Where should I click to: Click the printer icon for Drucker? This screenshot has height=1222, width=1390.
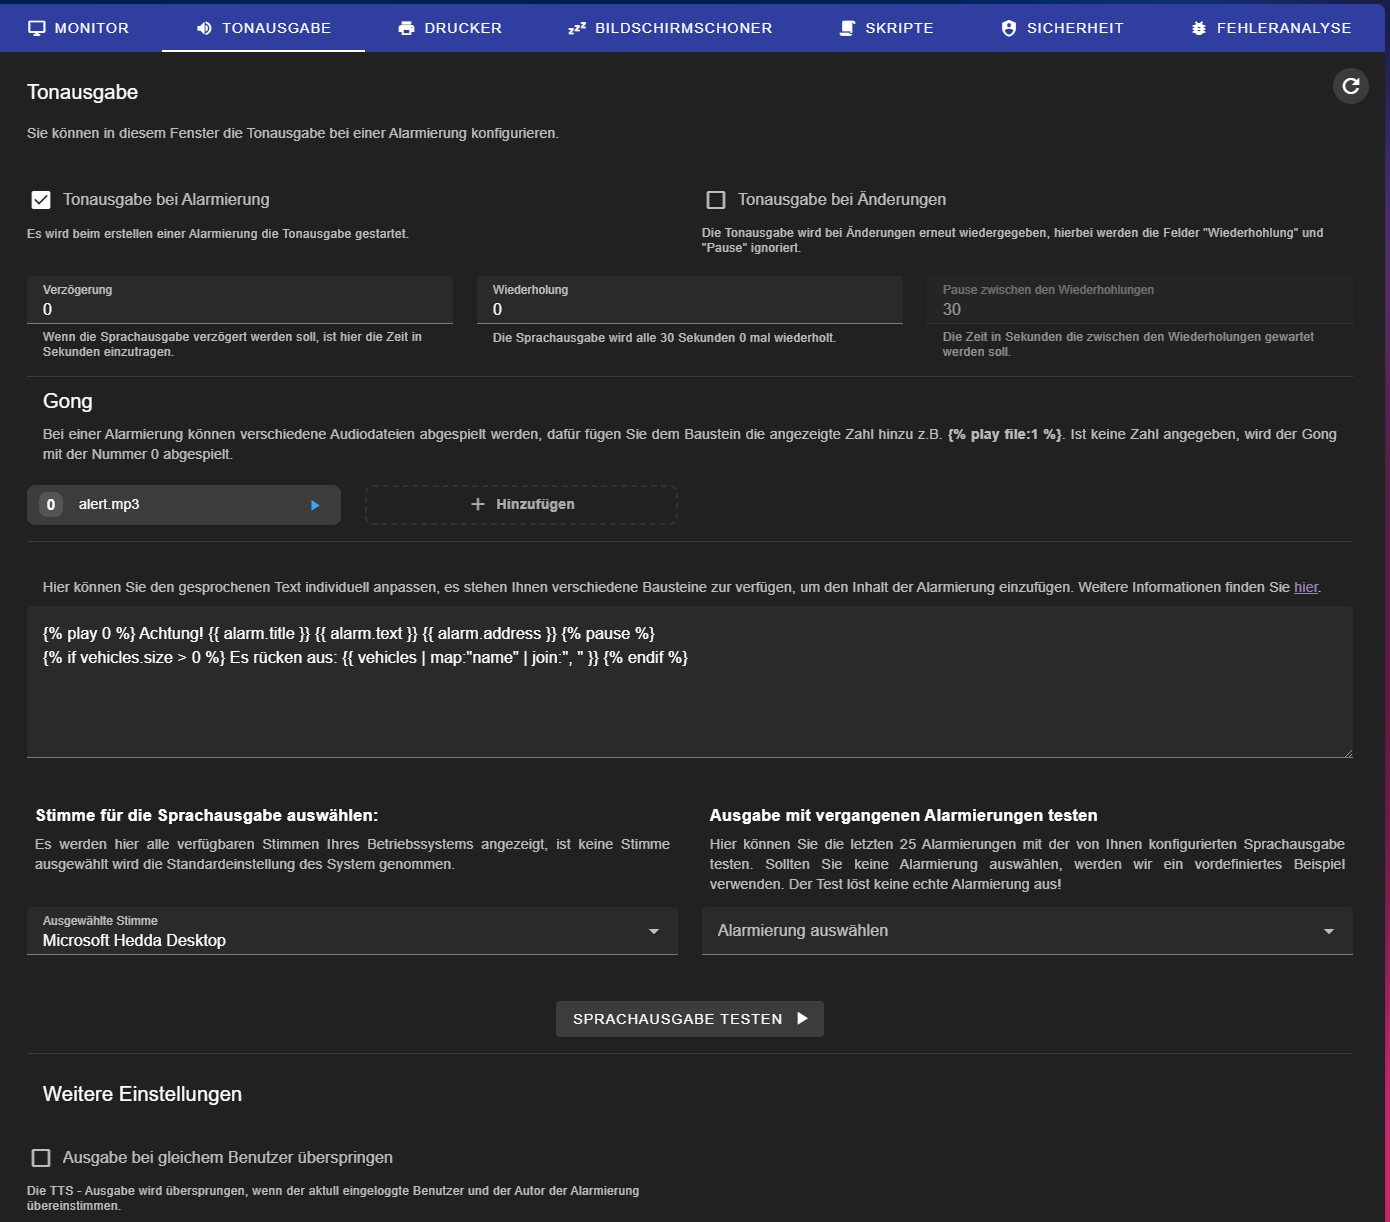point(406,28)
